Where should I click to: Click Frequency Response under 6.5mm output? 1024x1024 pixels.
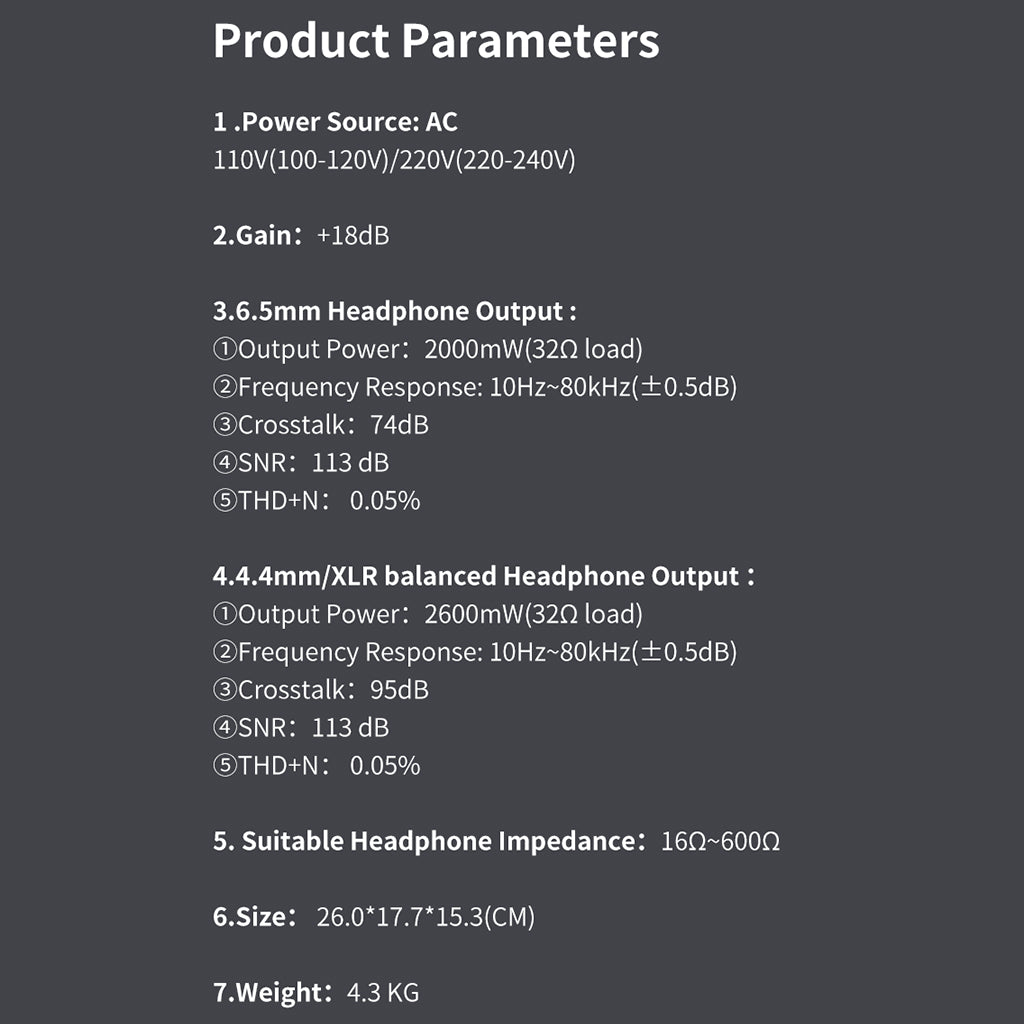point(474,387)
